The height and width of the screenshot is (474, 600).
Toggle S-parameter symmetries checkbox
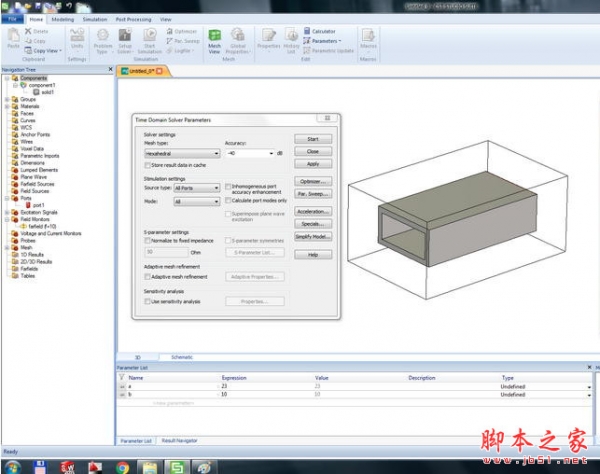coord(228,241)
